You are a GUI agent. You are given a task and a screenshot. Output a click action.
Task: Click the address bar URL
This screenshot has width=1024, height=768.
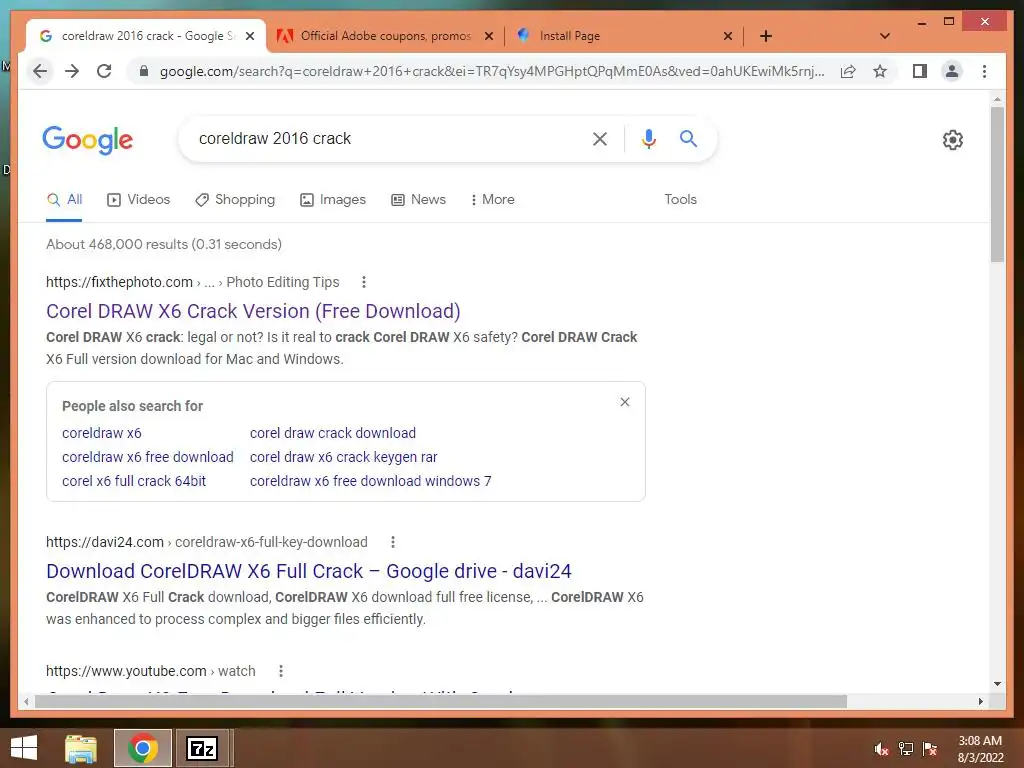(491, 71)
